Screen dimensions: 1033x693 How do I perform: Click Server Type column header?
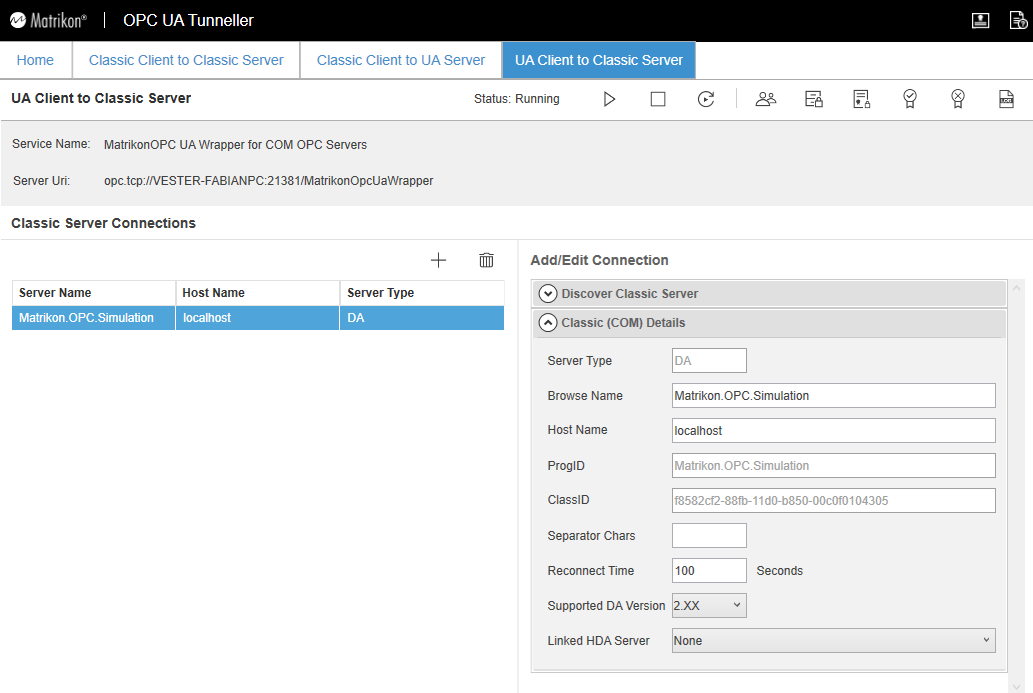[x=422, y=292]
